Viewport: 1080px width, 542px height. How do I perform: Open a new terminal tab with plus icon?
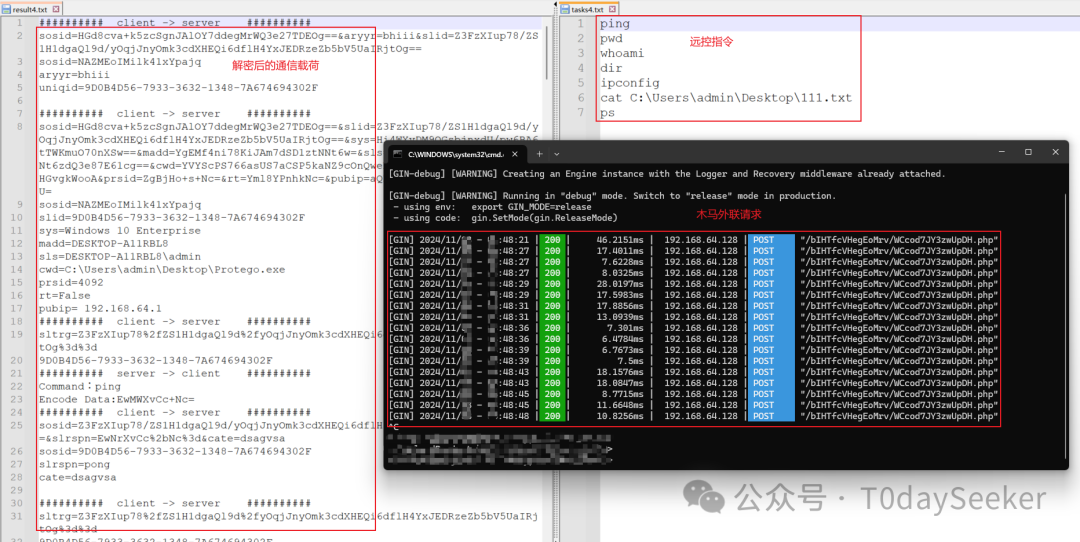coord(541,154)
